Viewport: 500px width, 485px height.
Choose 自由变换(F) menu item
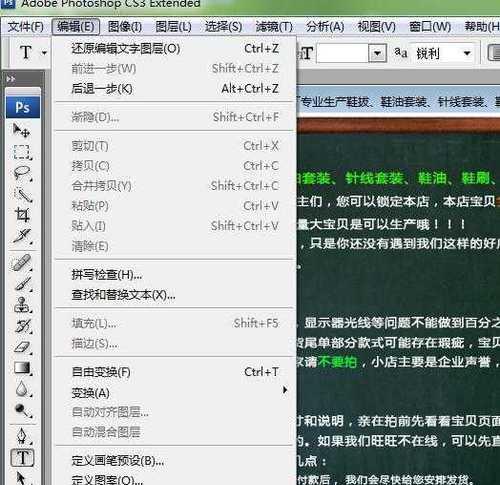(x=175, y=372)
